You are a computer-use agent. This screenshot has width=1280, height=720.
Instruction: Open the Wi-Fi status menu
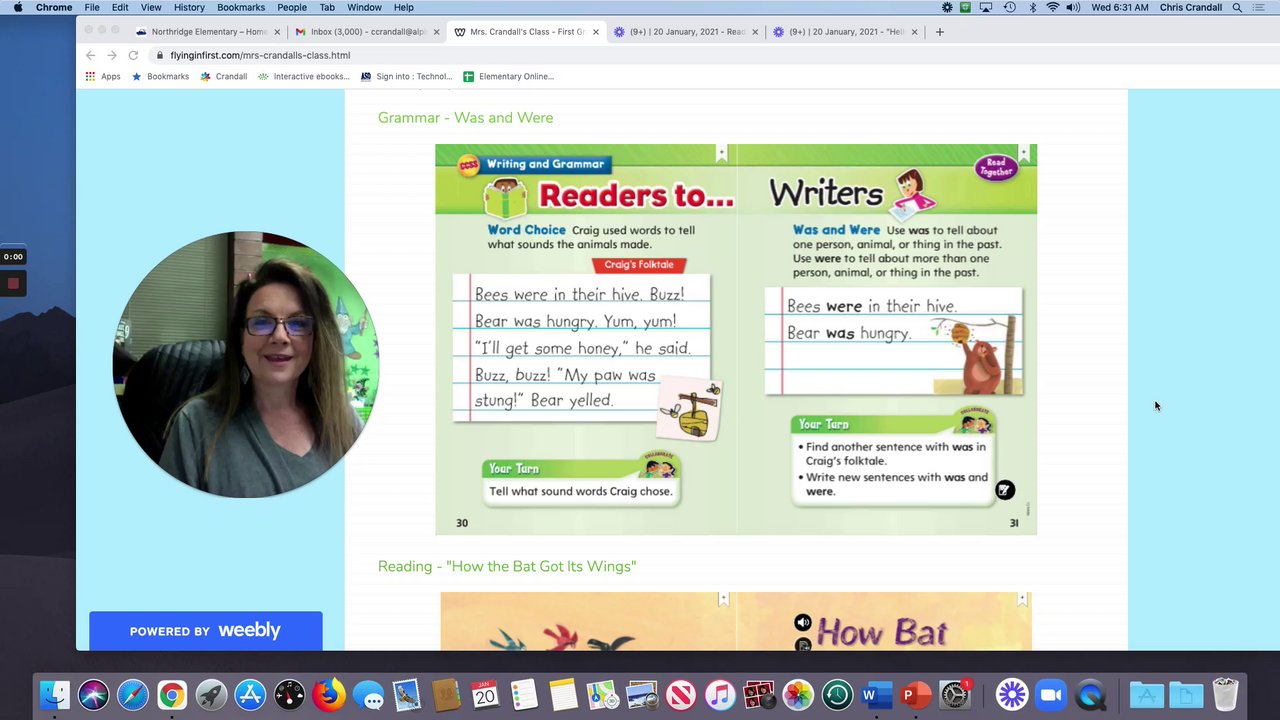pyautogui.click(x=1052, y=7)
